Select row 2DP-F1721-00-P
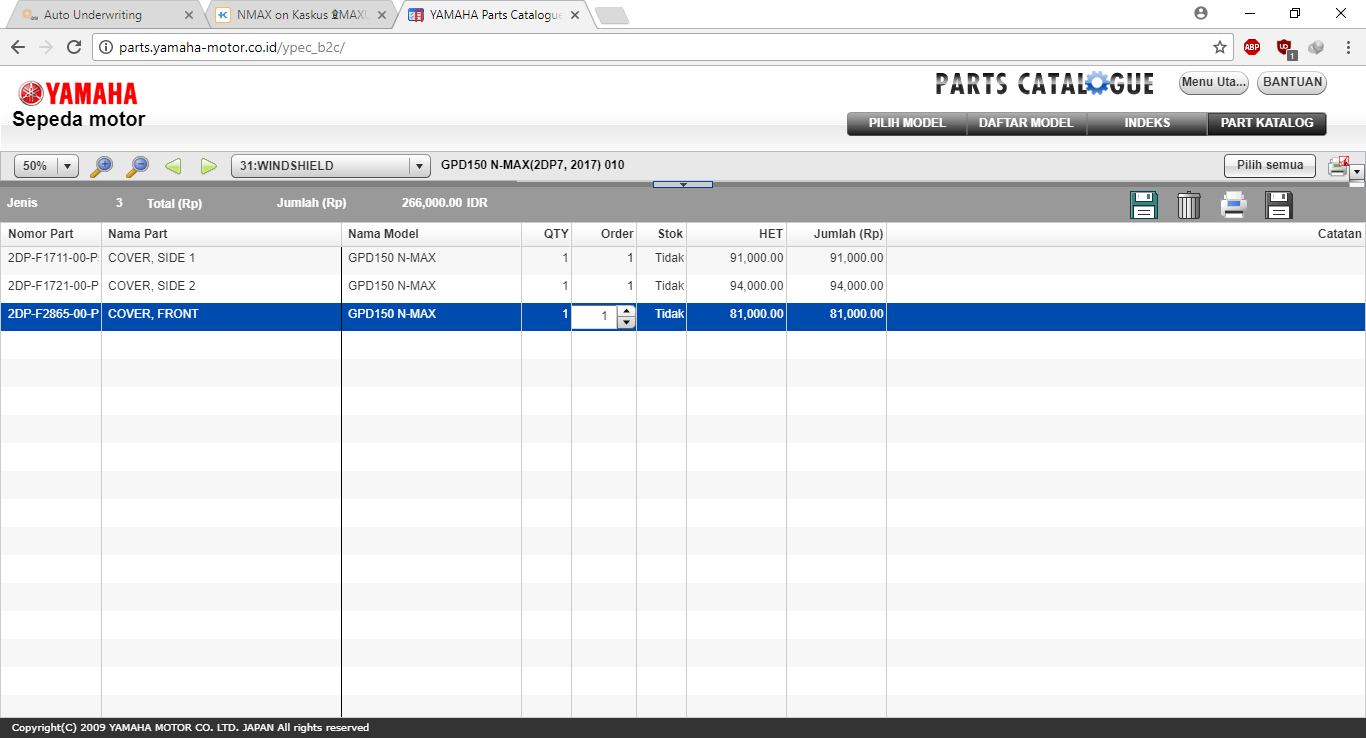Screen dimensions: 1366x738 683,288
